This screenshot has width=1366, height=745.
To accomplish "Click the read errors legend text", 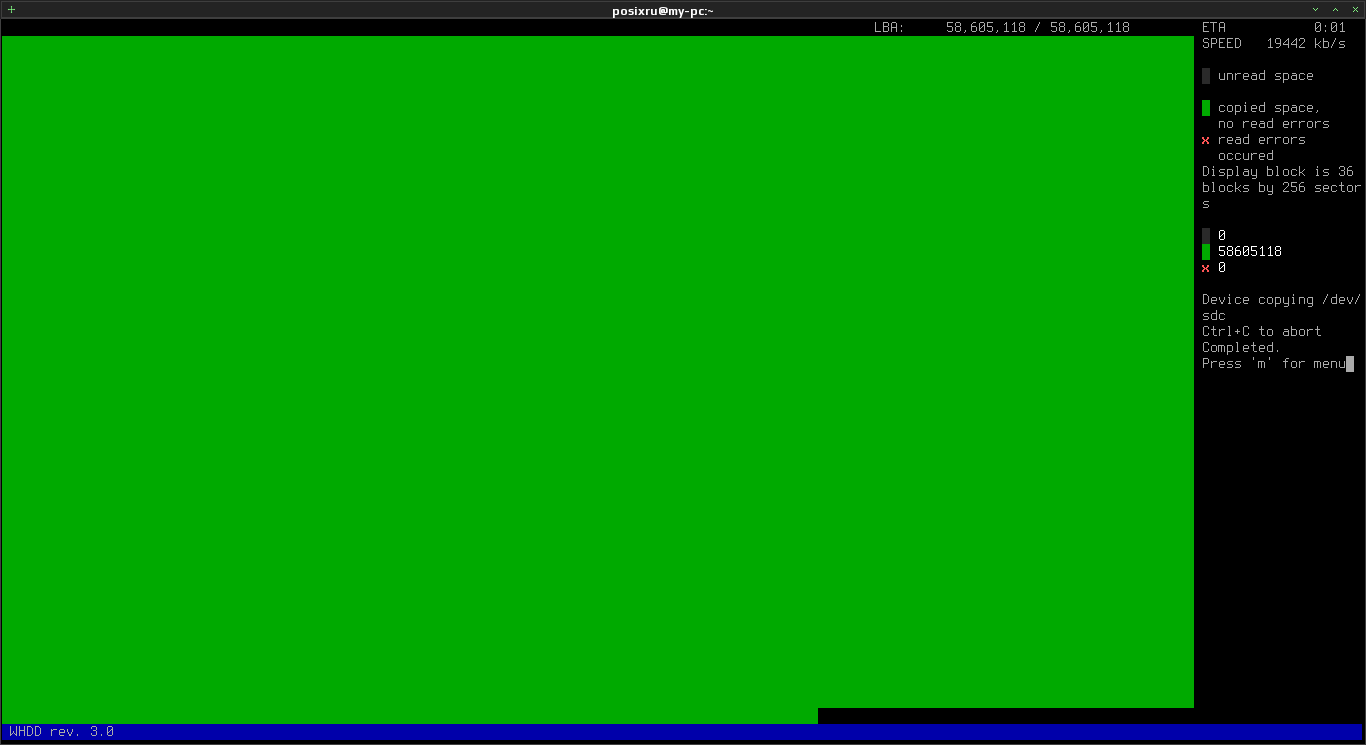I will [x=1262, y=140].
